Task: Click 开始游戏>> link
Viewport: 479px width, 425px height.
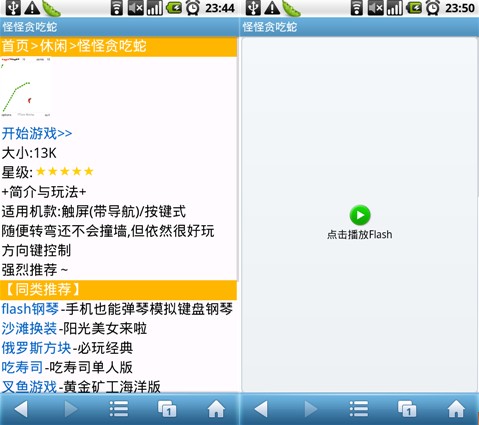Action: (37, 134)
